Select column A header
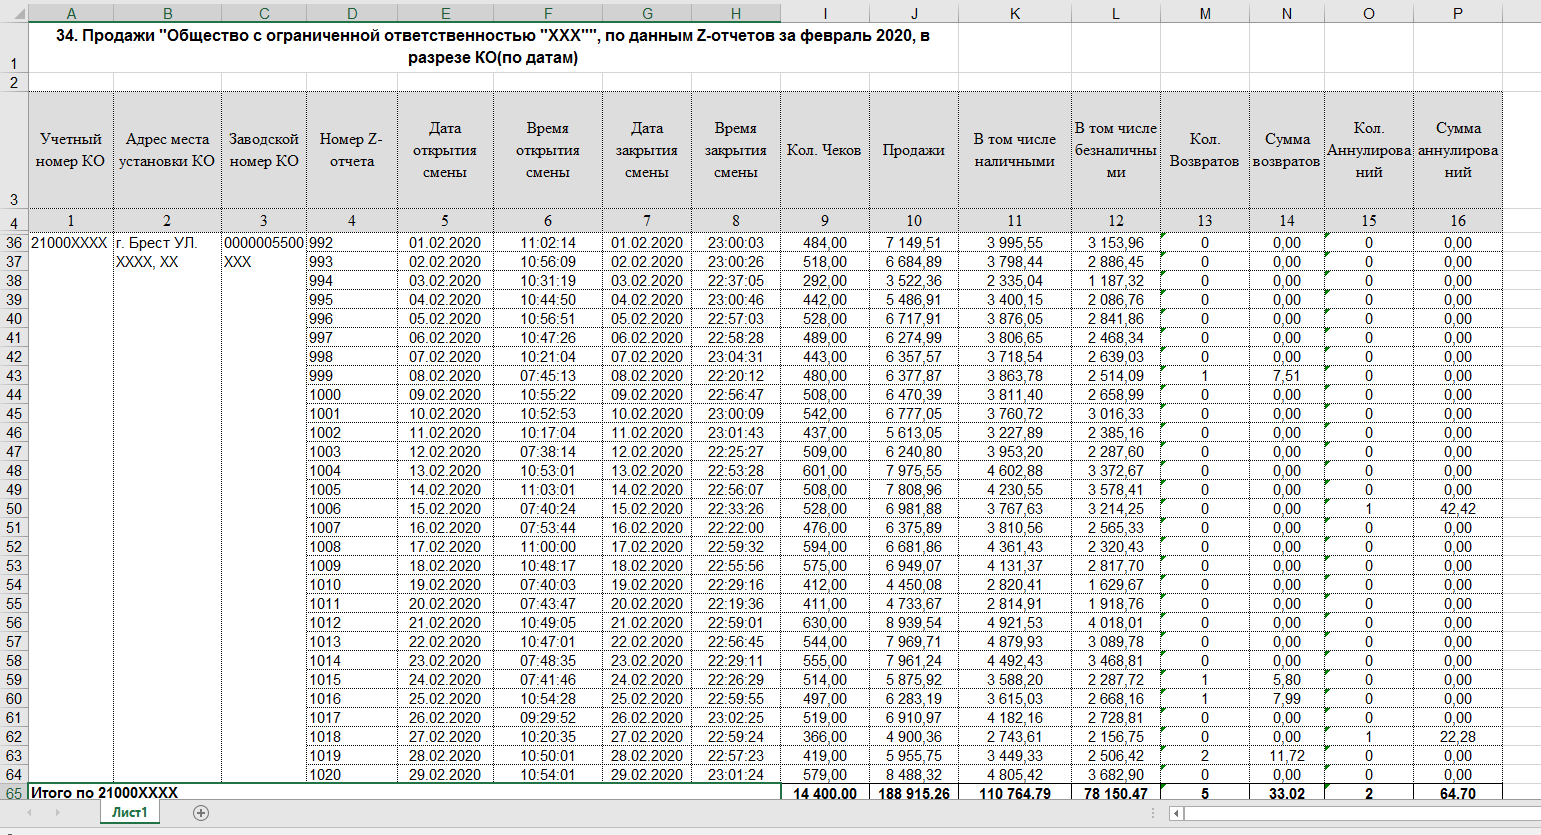The width and height of the screenshot is (1541, 835). (x=71, y=14)
